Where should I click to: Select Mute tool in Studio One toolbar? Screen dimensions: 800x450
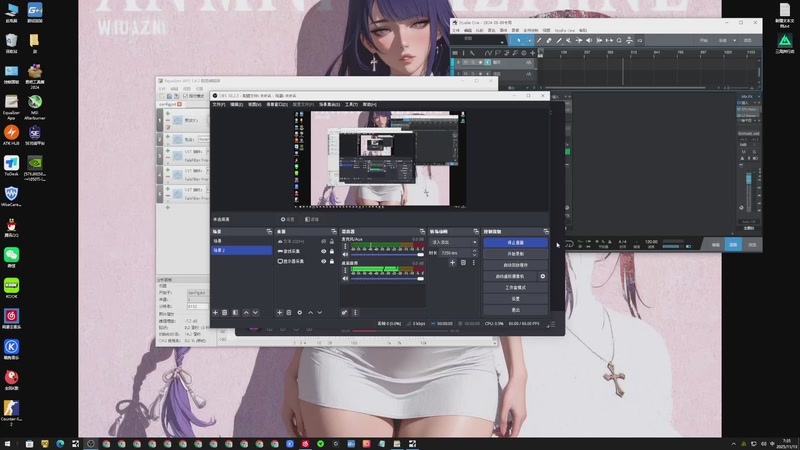tap(569, 40)
